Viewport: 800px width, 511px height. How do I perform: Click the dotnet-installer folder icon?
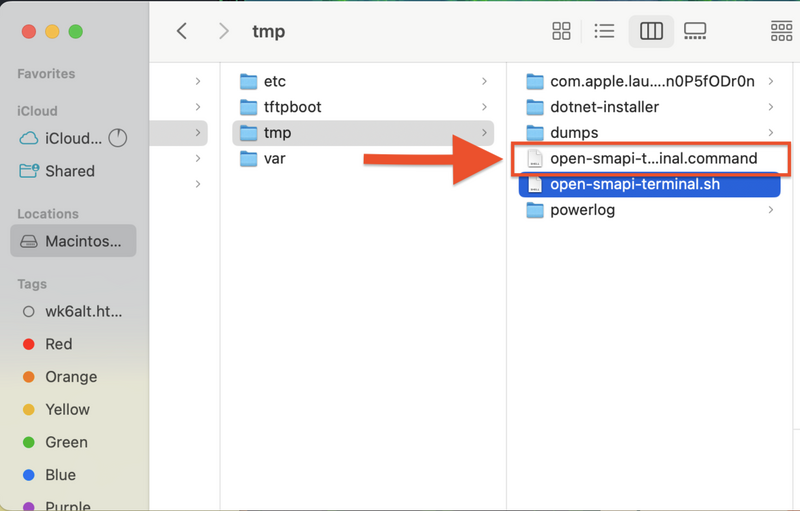(x=535, y=107)
